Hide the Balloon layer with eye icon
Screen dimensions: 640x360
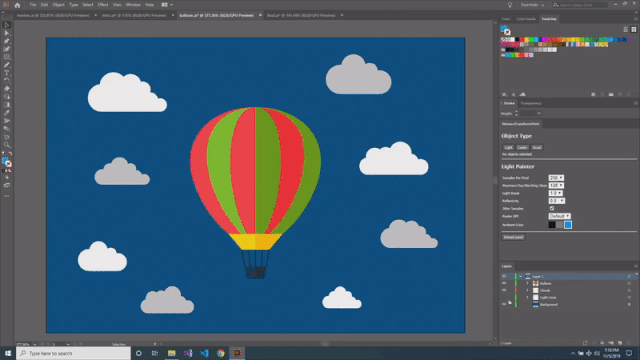504,283
